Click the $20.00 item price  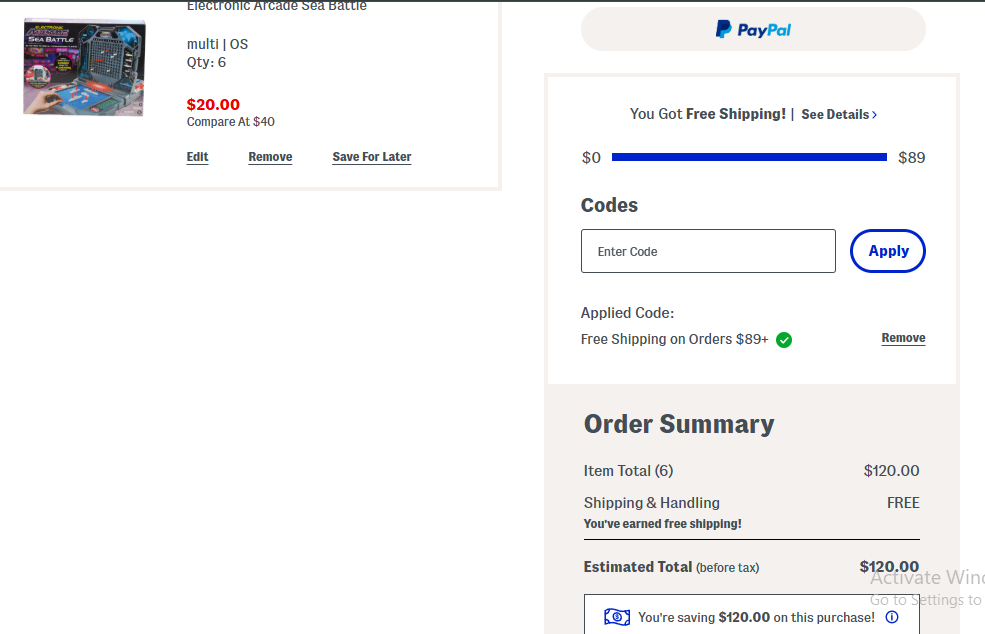tap(213, 104)
